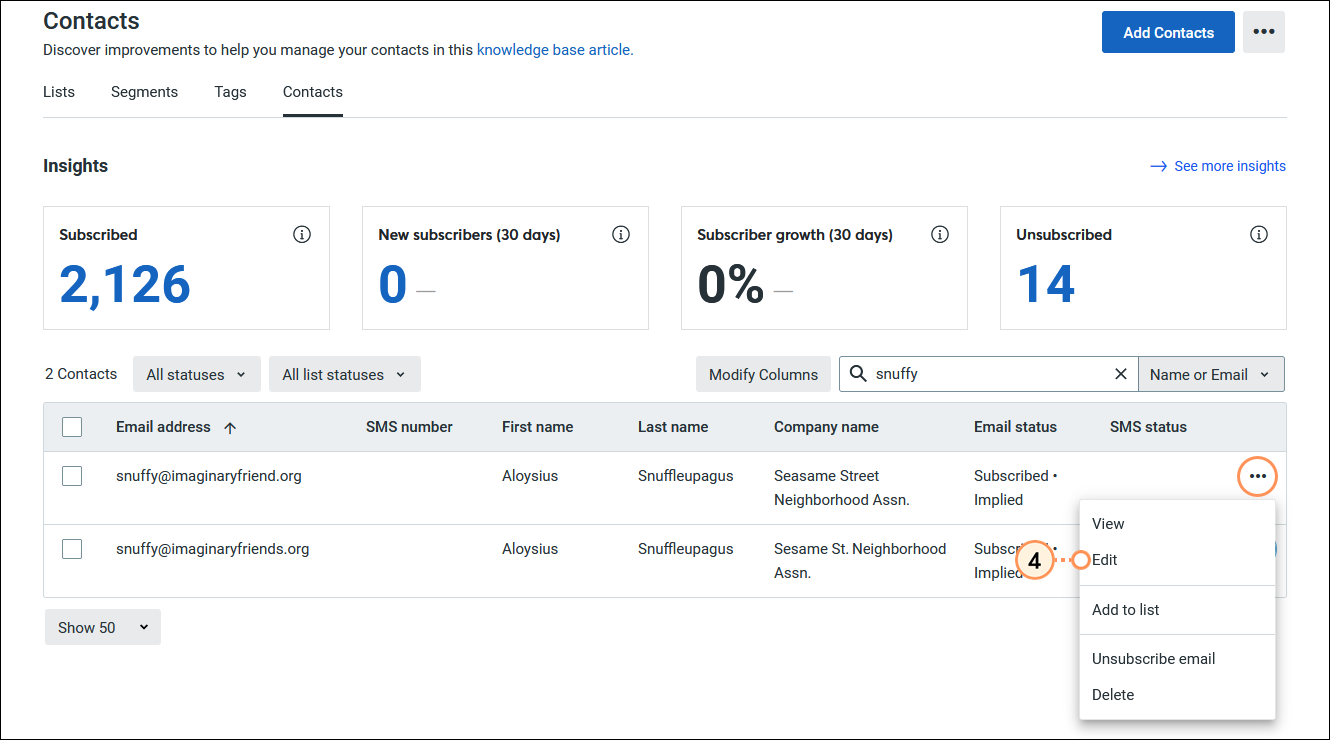Image resolution: width=1330 pixels, height=740 pixels.
Task: Open the All list statuses dropdown
Action: [345, 374]
